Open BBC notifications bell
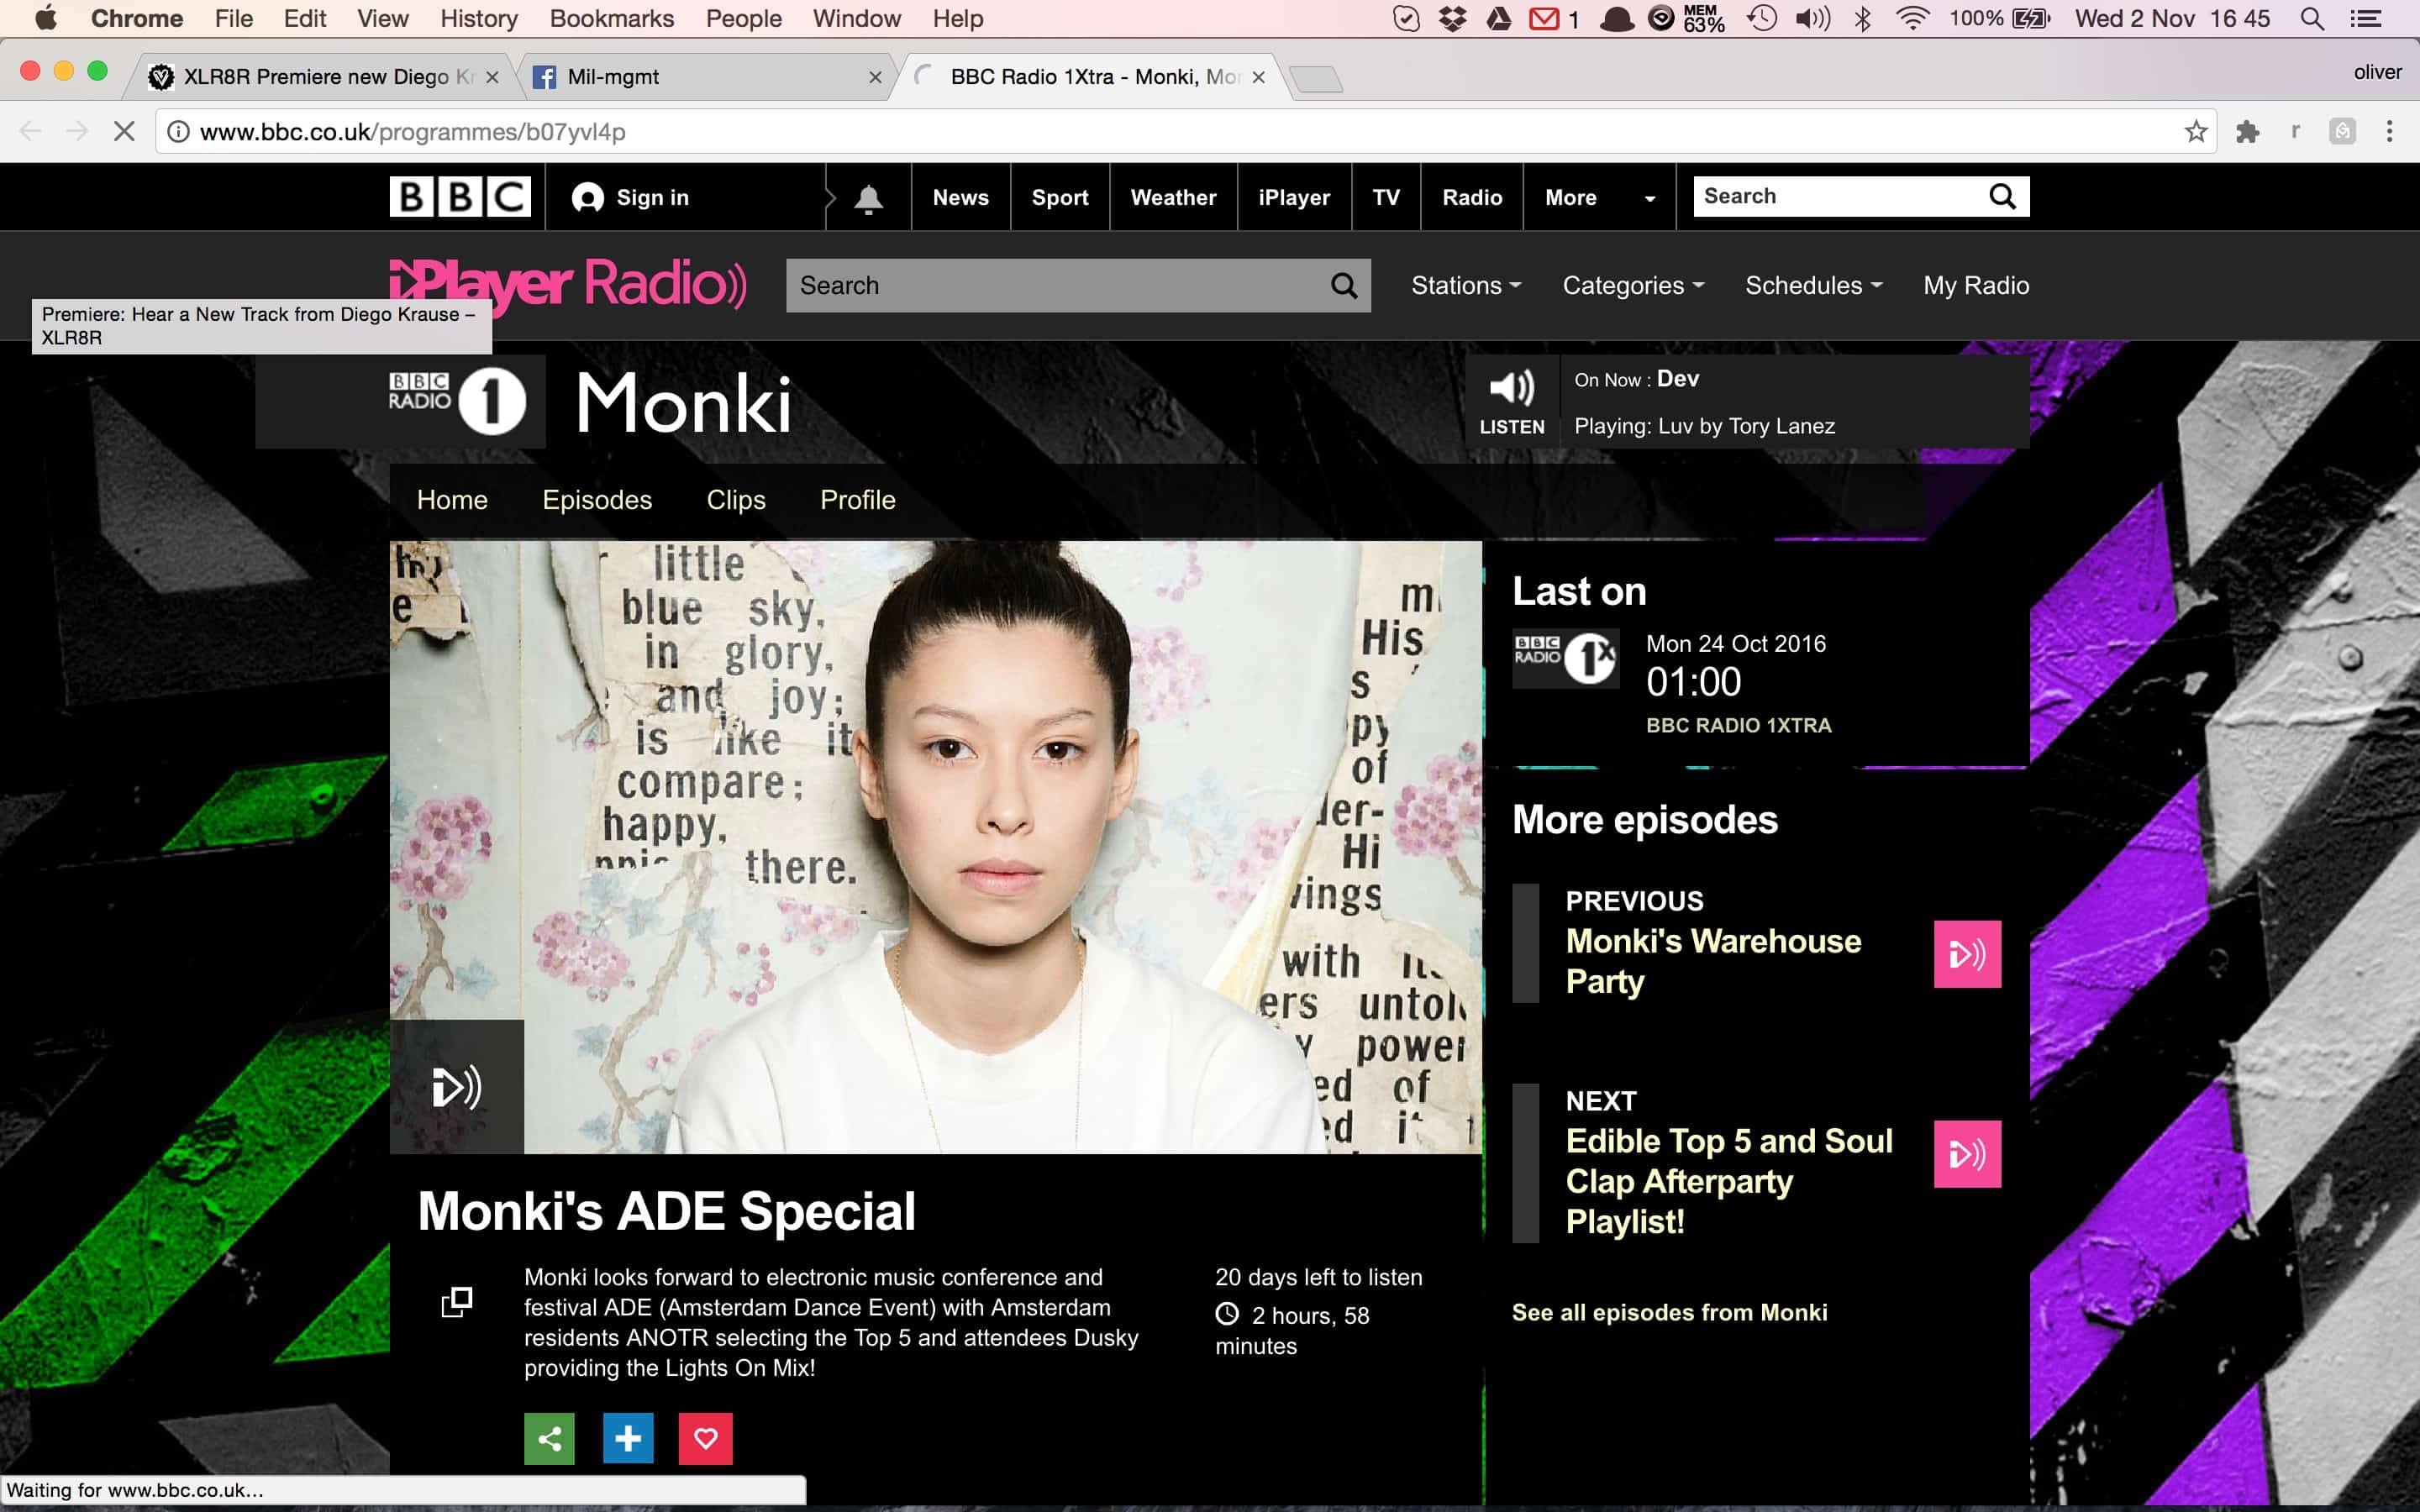The width and height of the screenshot is (2420, 1512). [868, 198]
